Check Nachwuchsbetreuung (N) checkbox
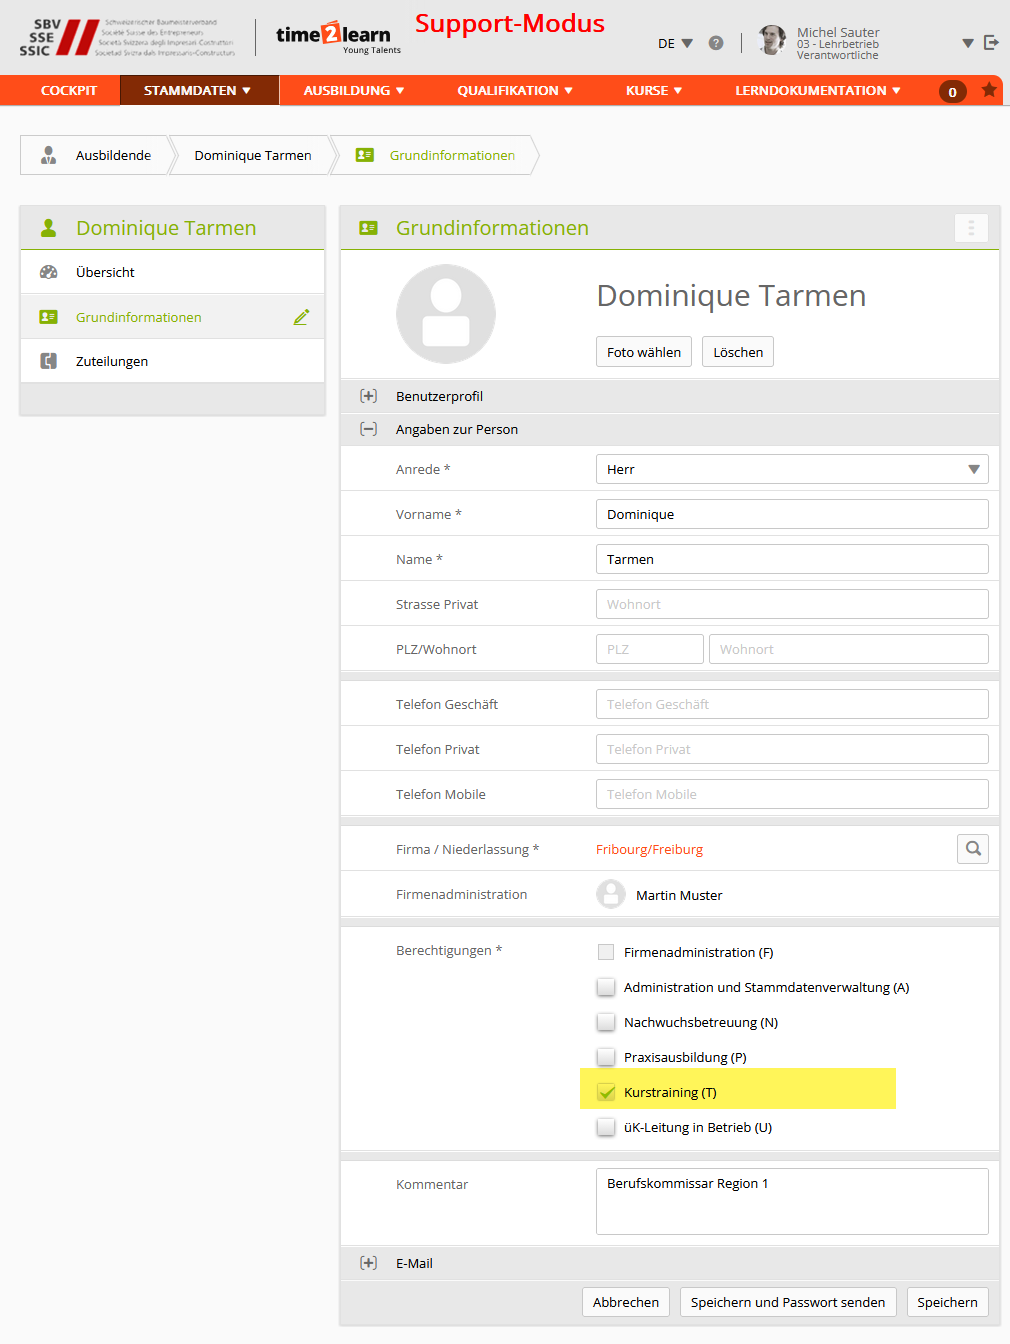This screenshot has width=1010, height=1344. point(606,1022)
